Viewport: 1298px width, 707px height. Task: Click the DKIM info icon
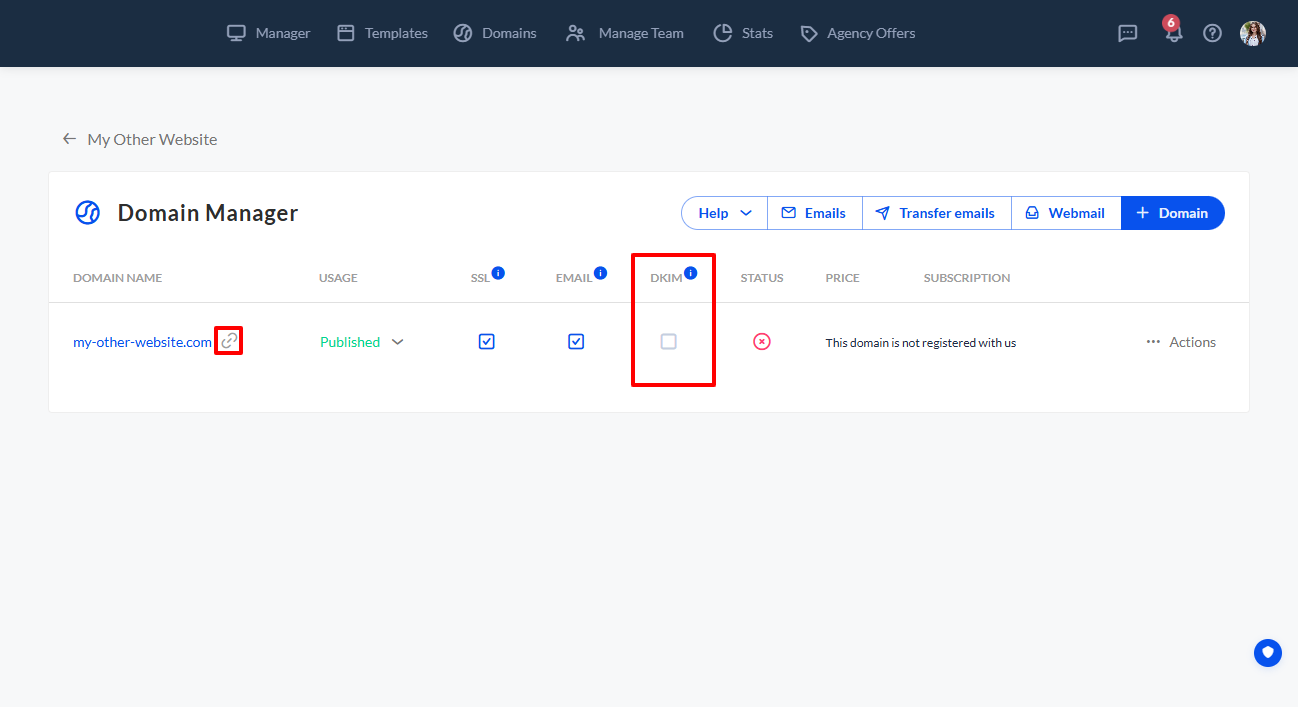point(690,273)
